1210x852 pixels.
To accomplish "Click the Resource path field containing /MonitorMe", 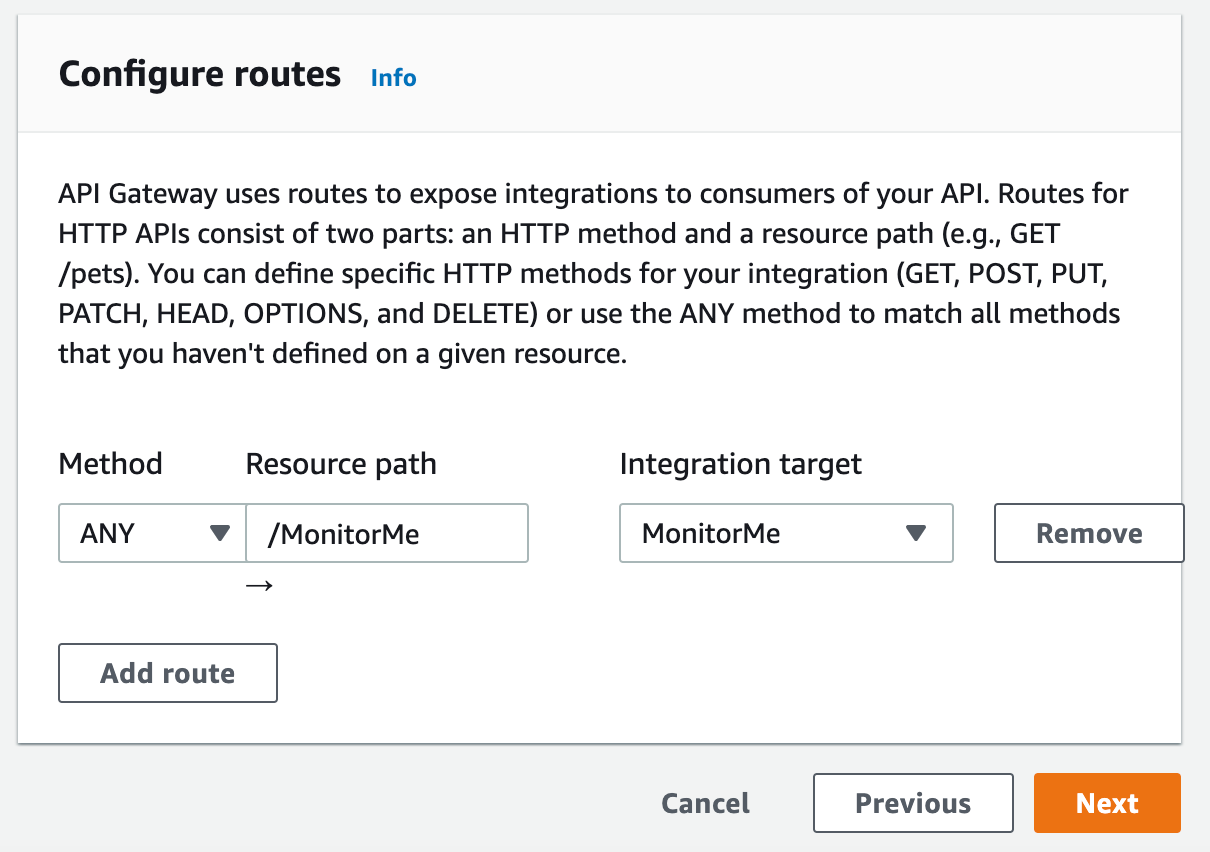I will tap(387, 533).
